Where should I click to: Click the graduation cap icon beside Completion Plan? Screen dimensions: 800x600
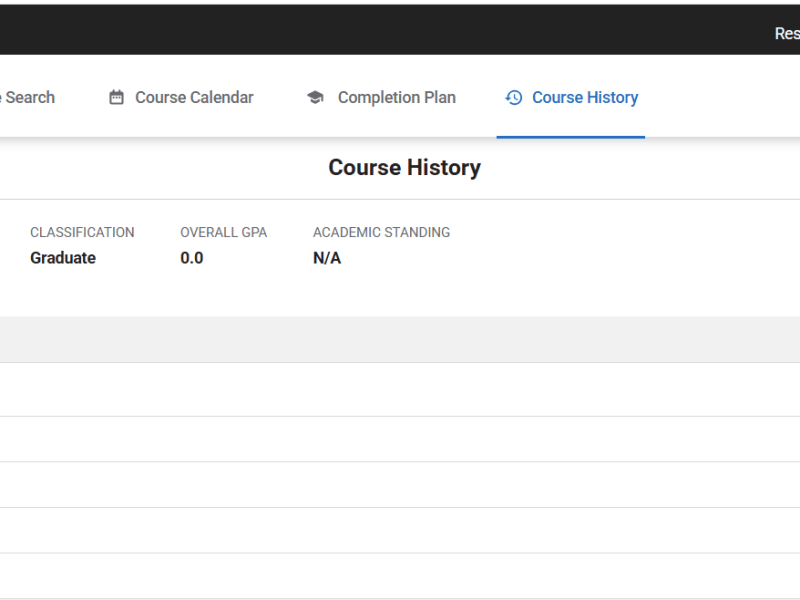316,97
